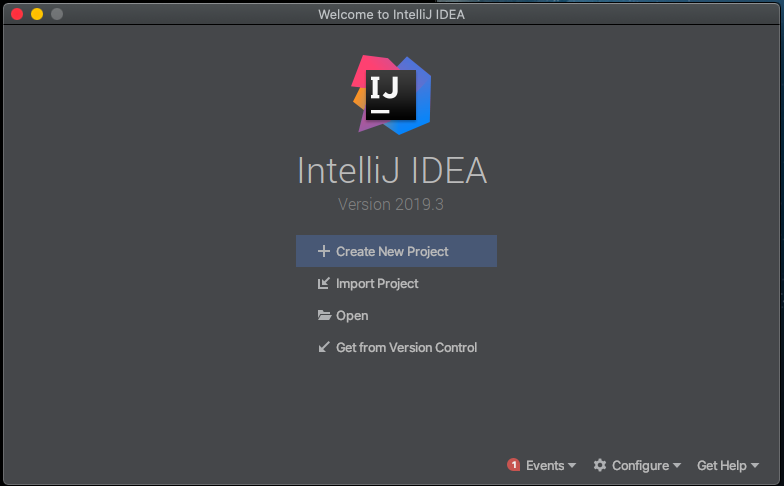Click the open folder icon
The height and width of the screenshot is (486, 784).
coord(324,315)
